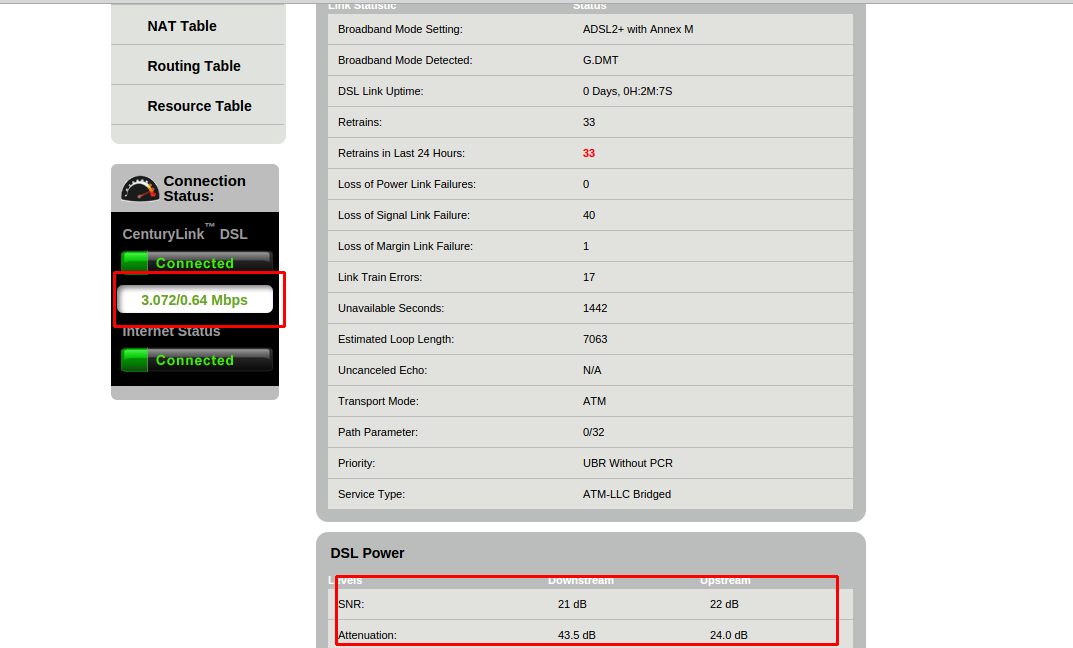Click the Internet Status label
1073x648 pixels.
pyautogui.click(x=171, y=331)
